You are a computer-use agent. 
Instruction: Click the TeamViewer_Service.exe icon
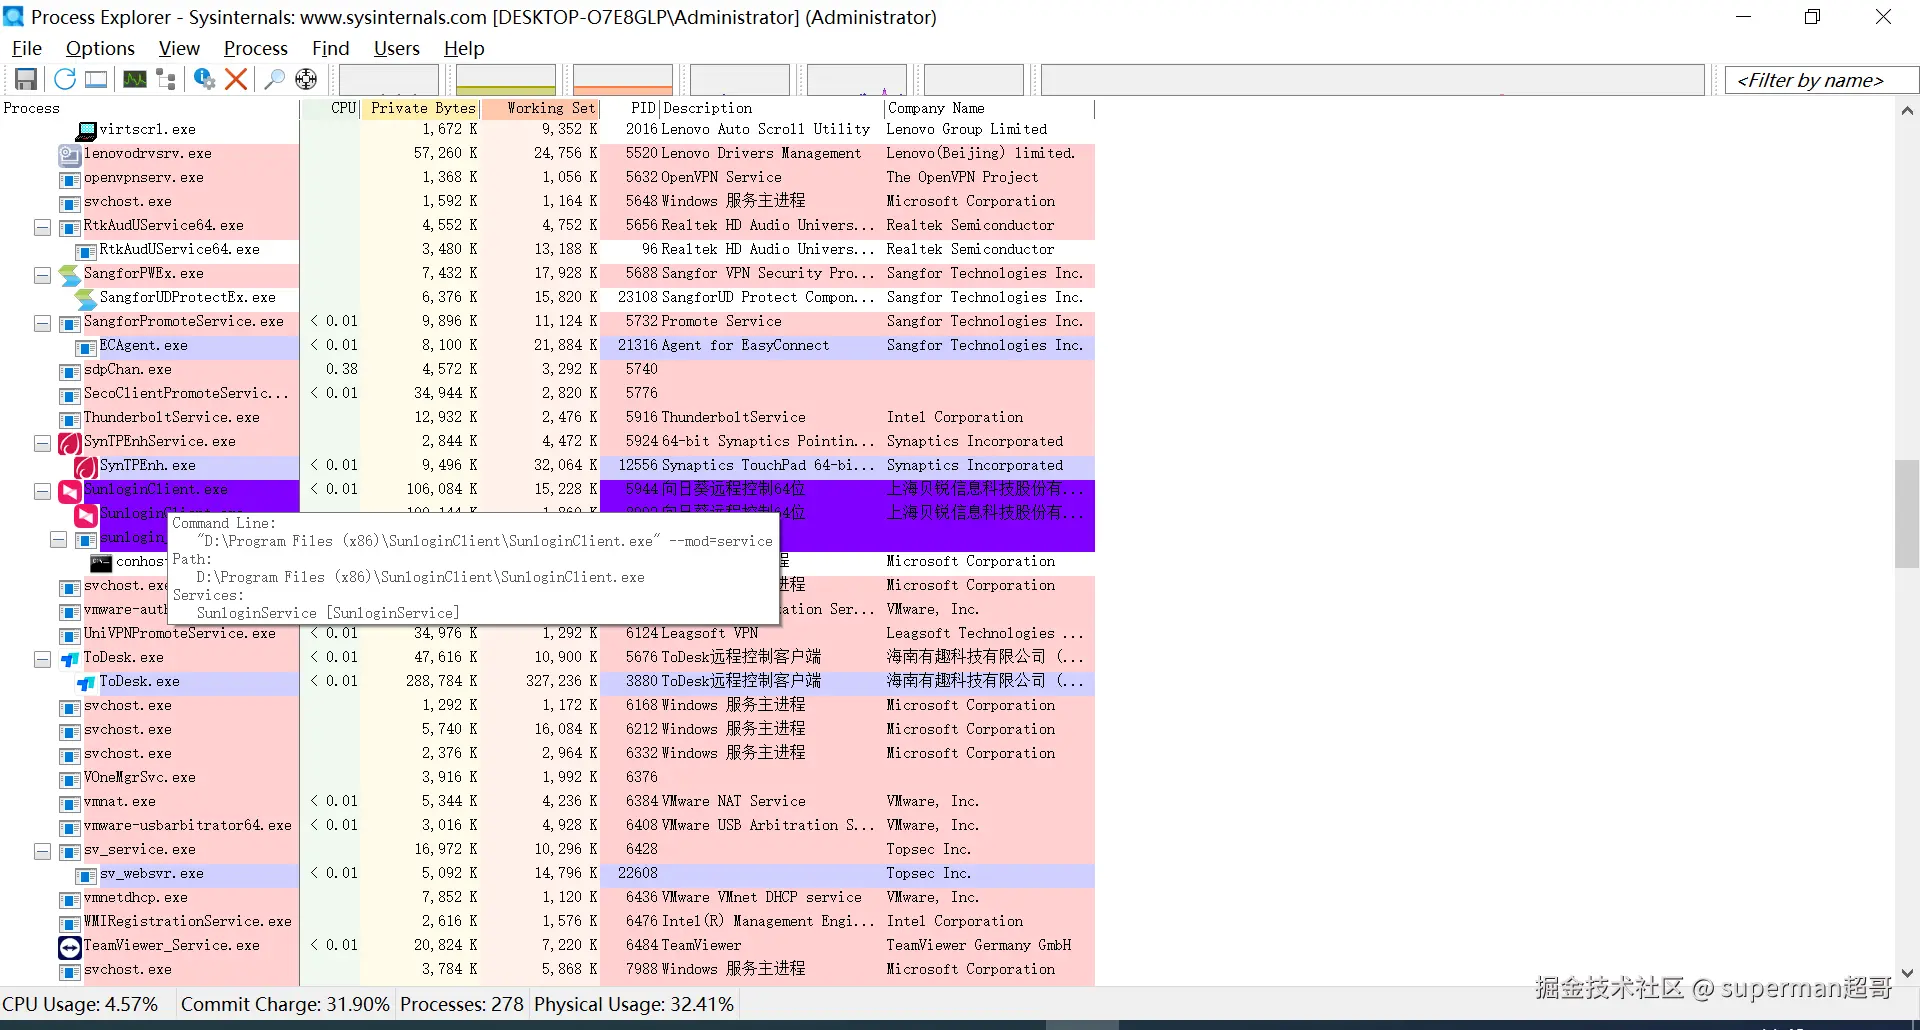[70, 946]
